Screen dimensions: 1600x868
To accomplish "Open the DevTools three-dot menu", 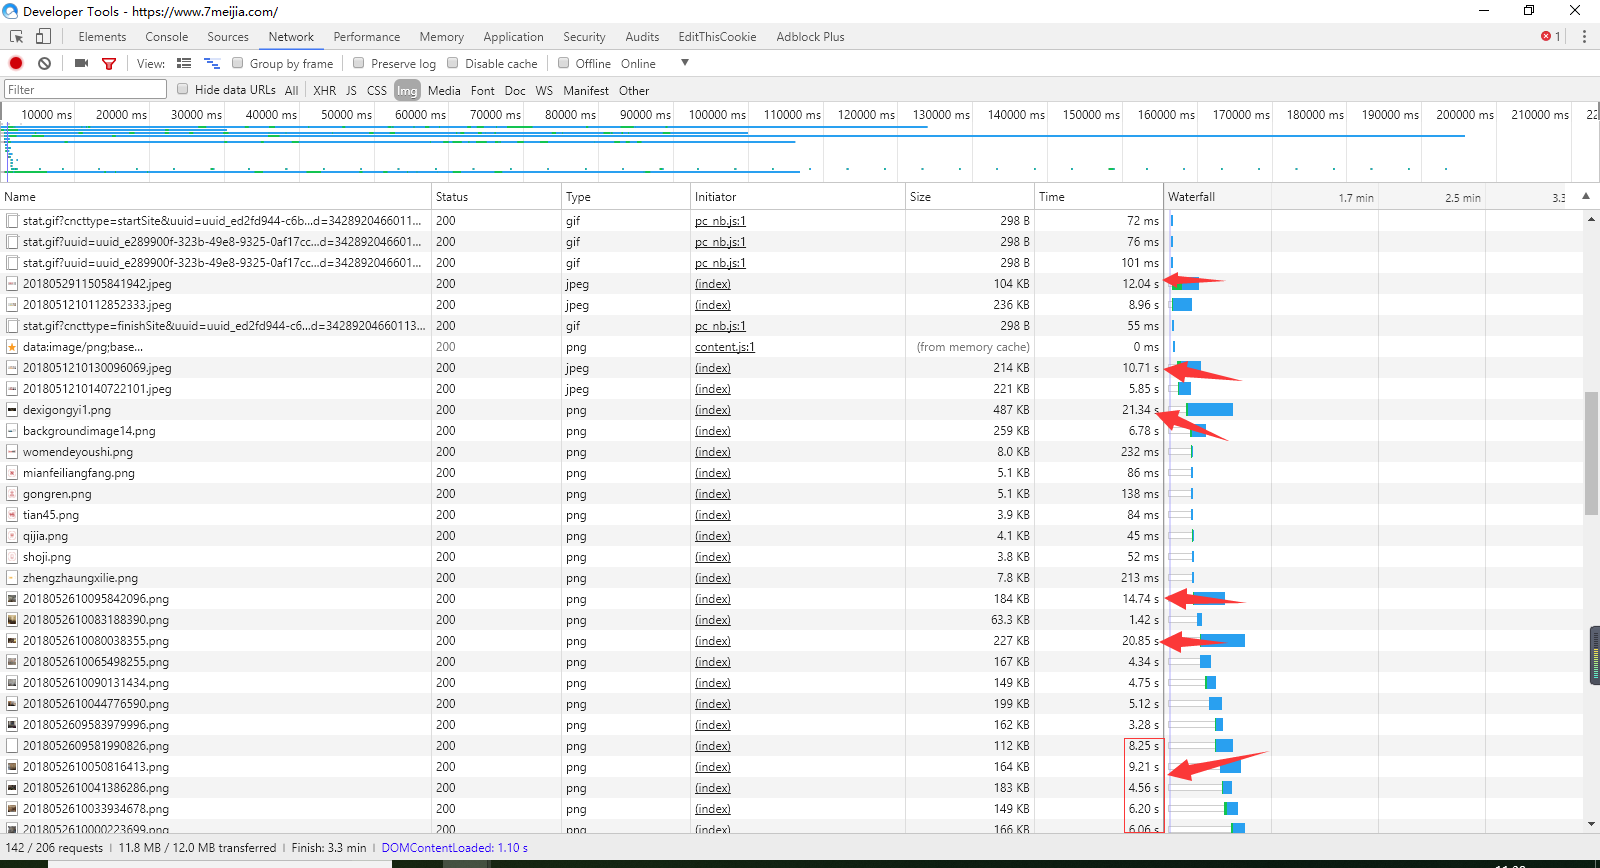I will click(x=1584, y=37).
